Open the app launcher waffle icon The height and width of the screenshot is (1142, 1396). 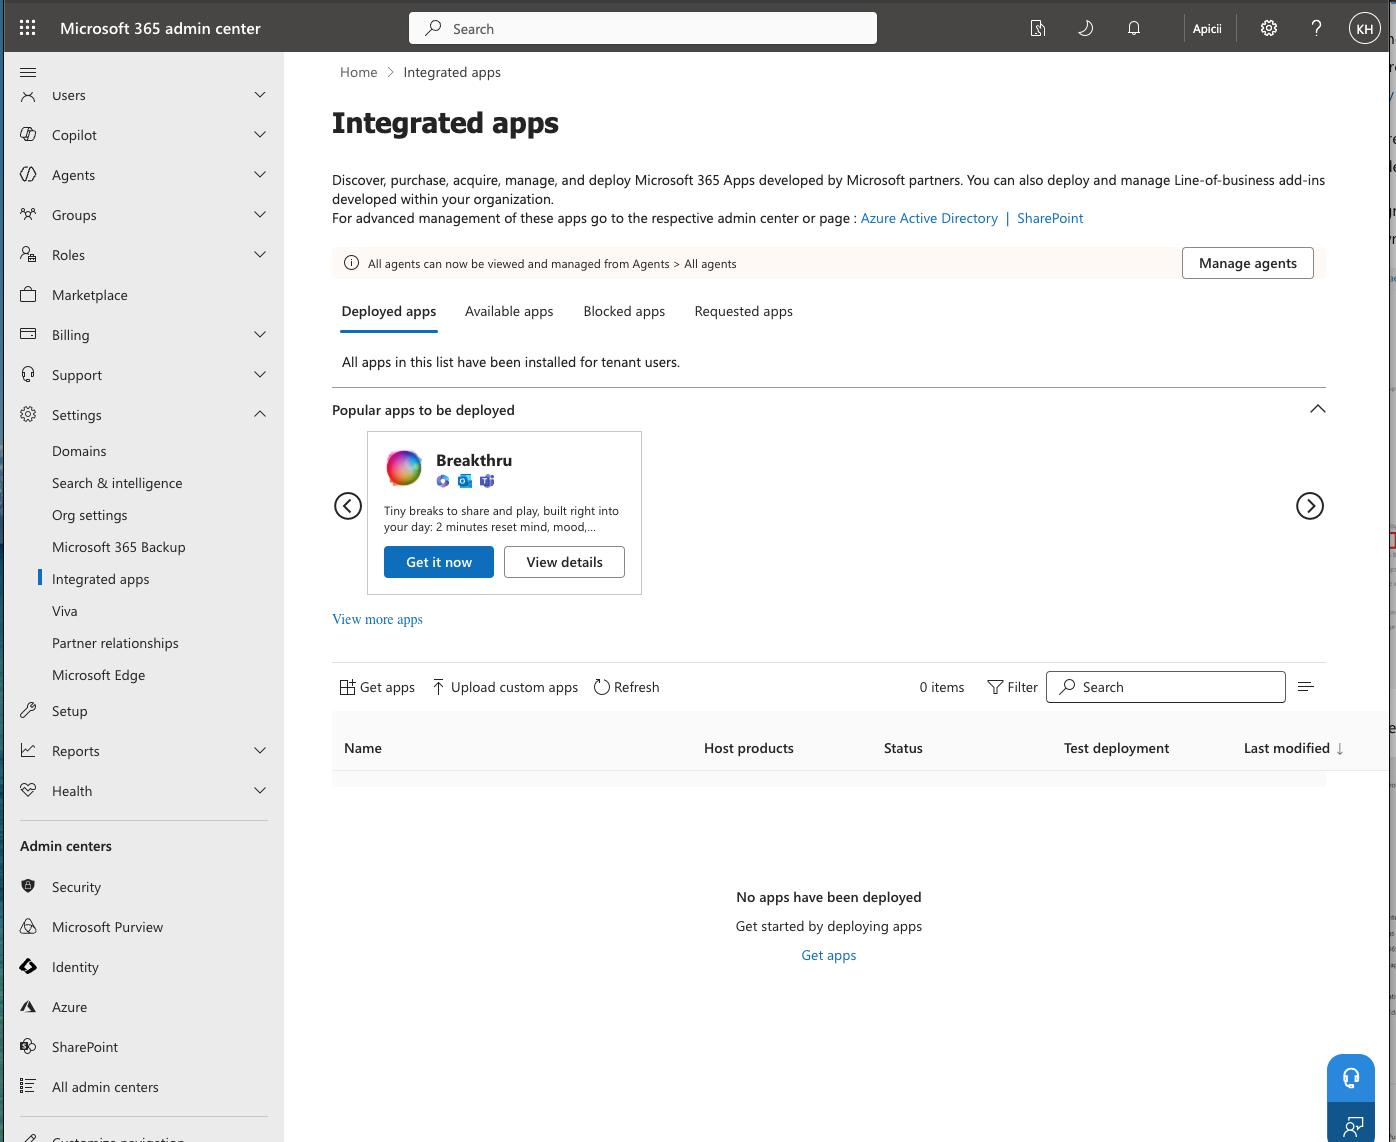click(x=28, y=28)
